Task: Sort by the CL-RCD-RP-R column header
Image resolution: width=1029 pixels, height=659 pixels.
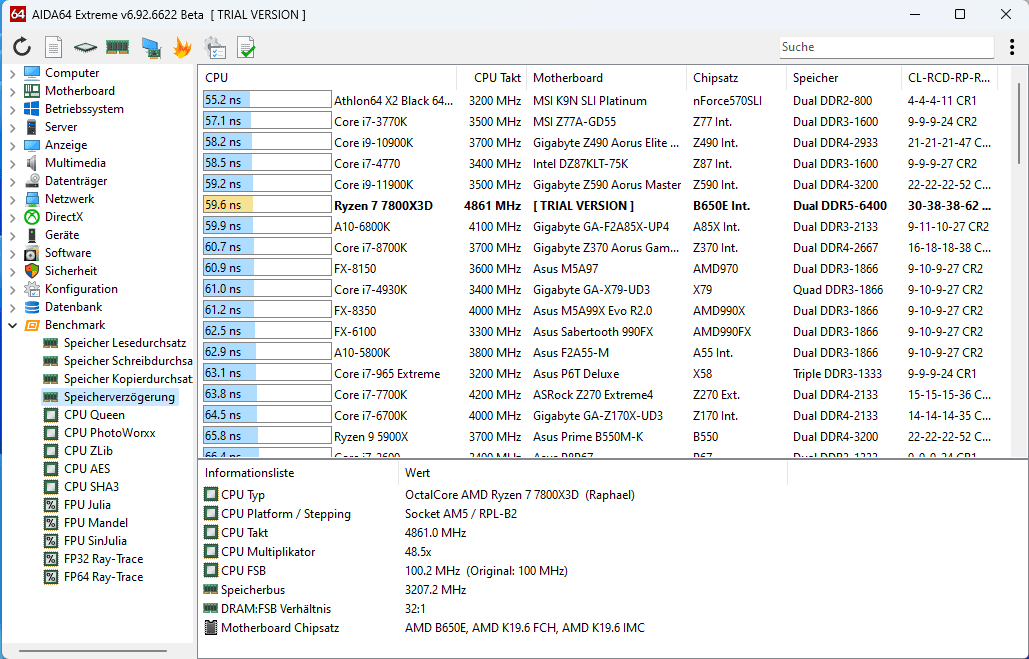Action: tap(949, 77)
